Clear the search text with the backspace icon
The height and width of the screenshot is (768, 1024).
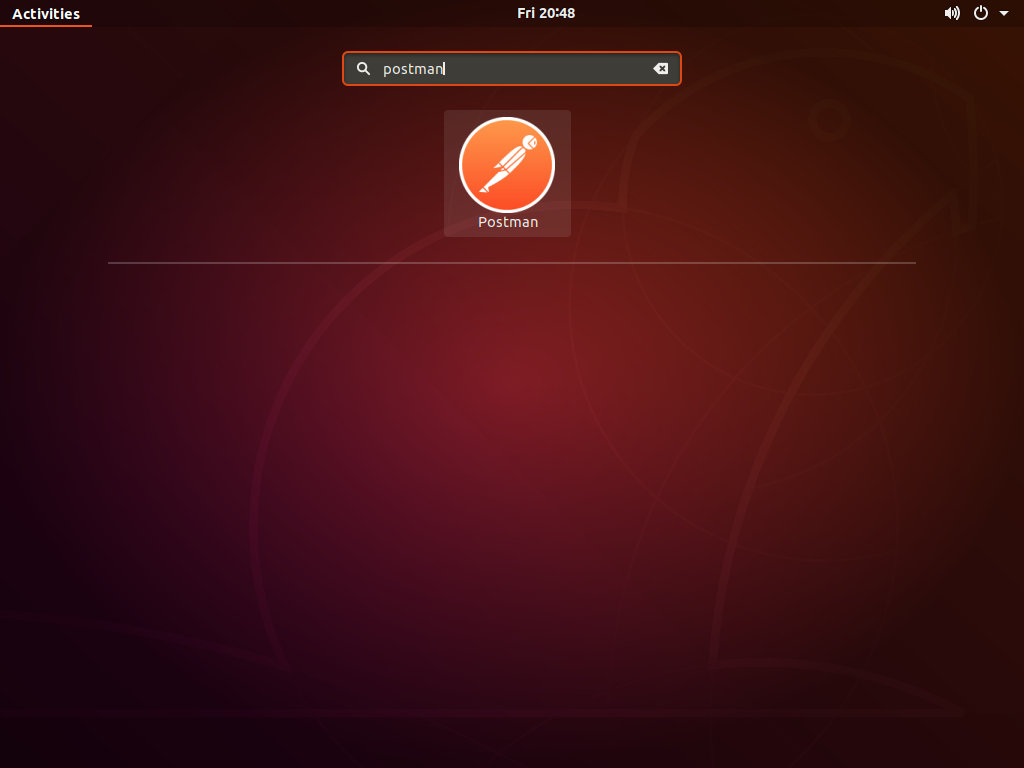pos(660,69)
